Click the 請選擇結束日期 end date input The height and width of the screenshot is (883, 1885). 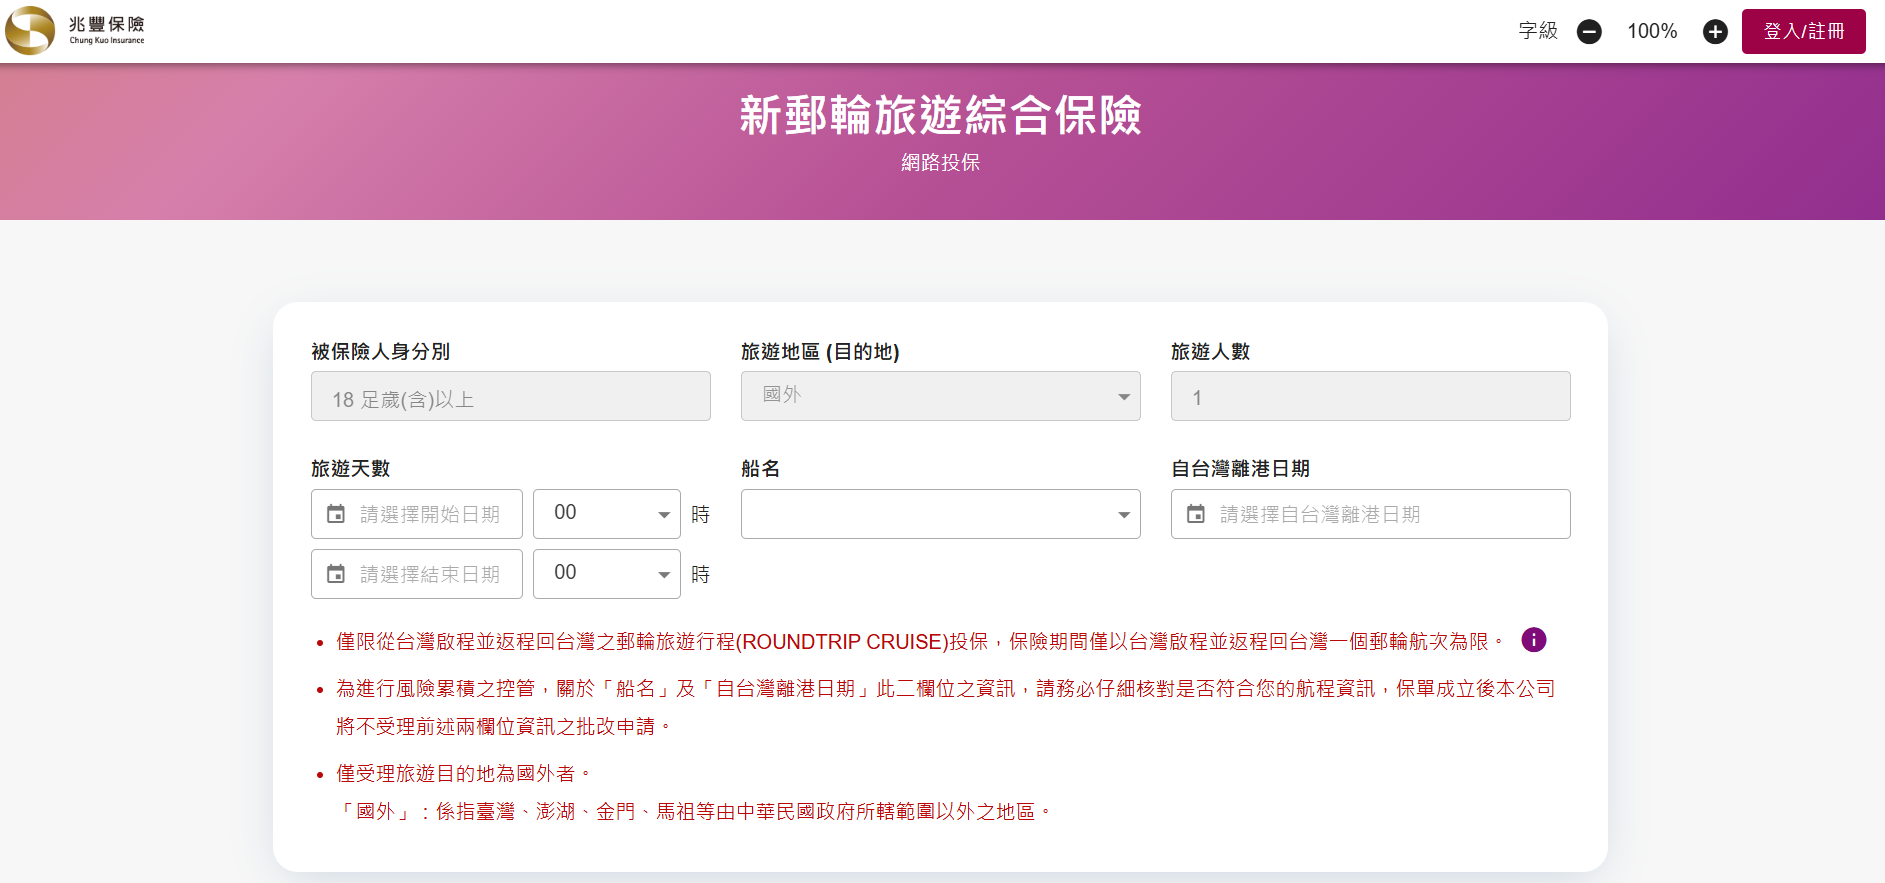(x=416, y=574)
